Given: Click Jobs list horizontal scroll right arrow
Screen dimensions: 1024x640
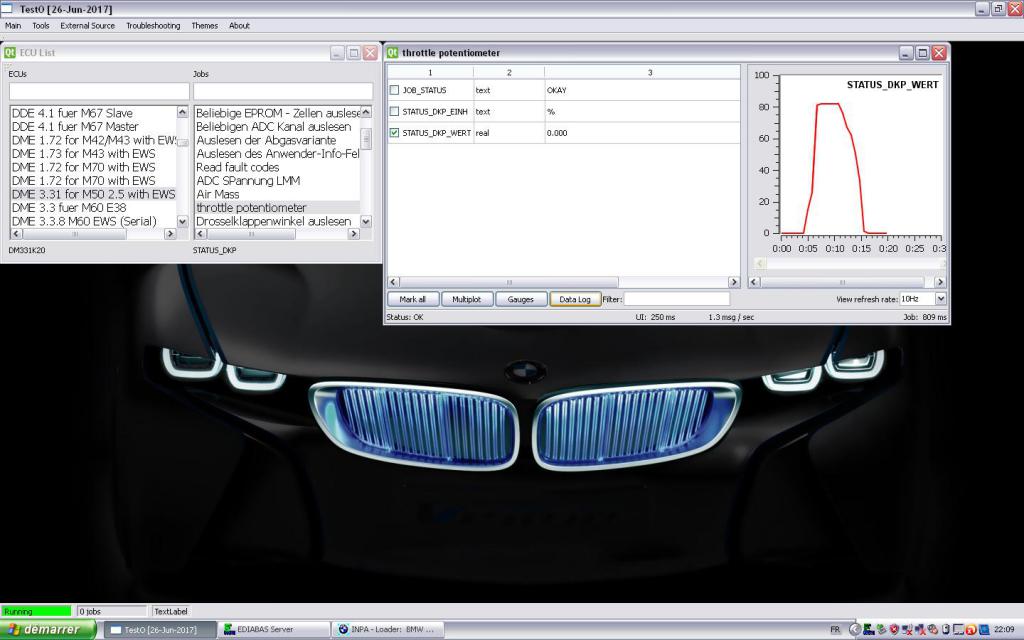Looking at the screenshot, I should point(354,234).
